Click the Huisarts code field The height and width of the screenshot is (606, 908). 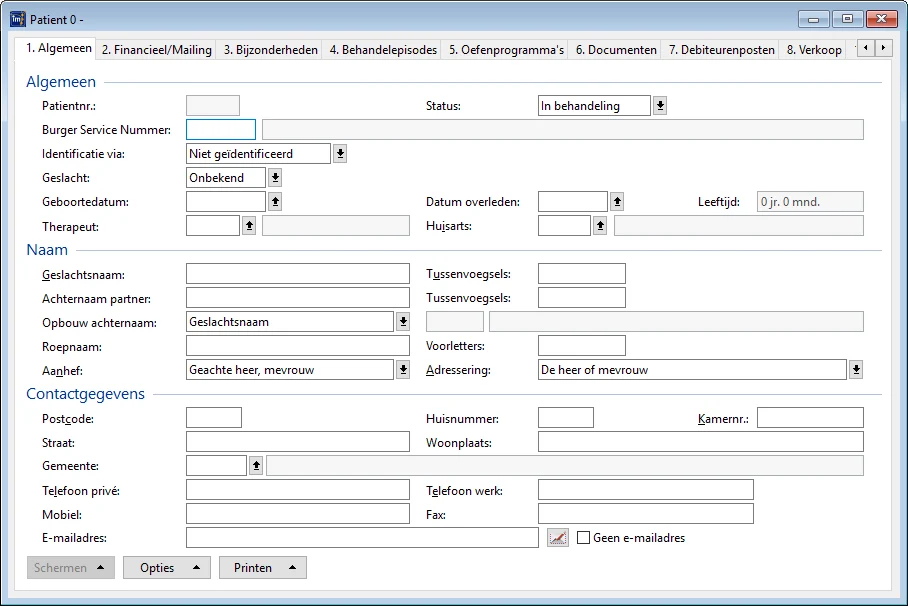click(x=564, y=226)
